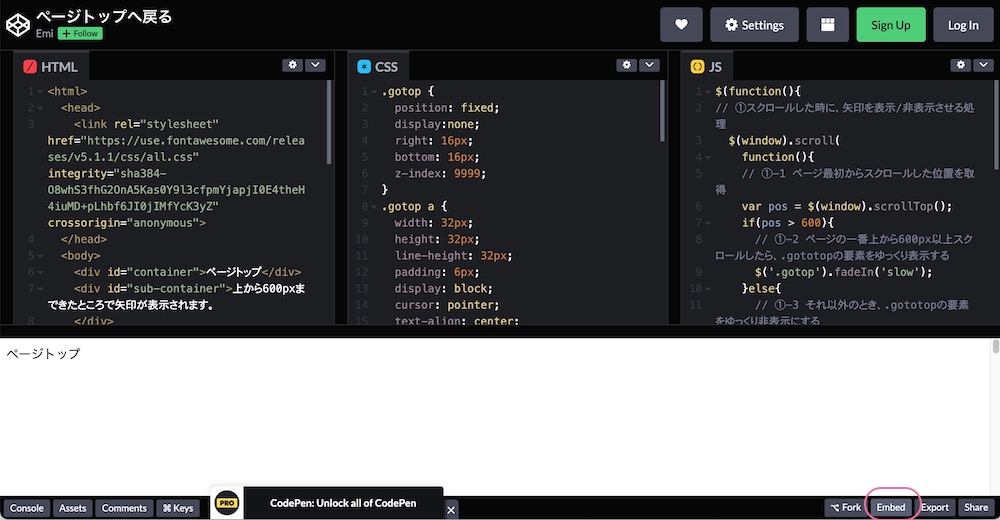Select the HTML editor tab
This screenshot has height=520, width=1000.
tap(51, 66)
